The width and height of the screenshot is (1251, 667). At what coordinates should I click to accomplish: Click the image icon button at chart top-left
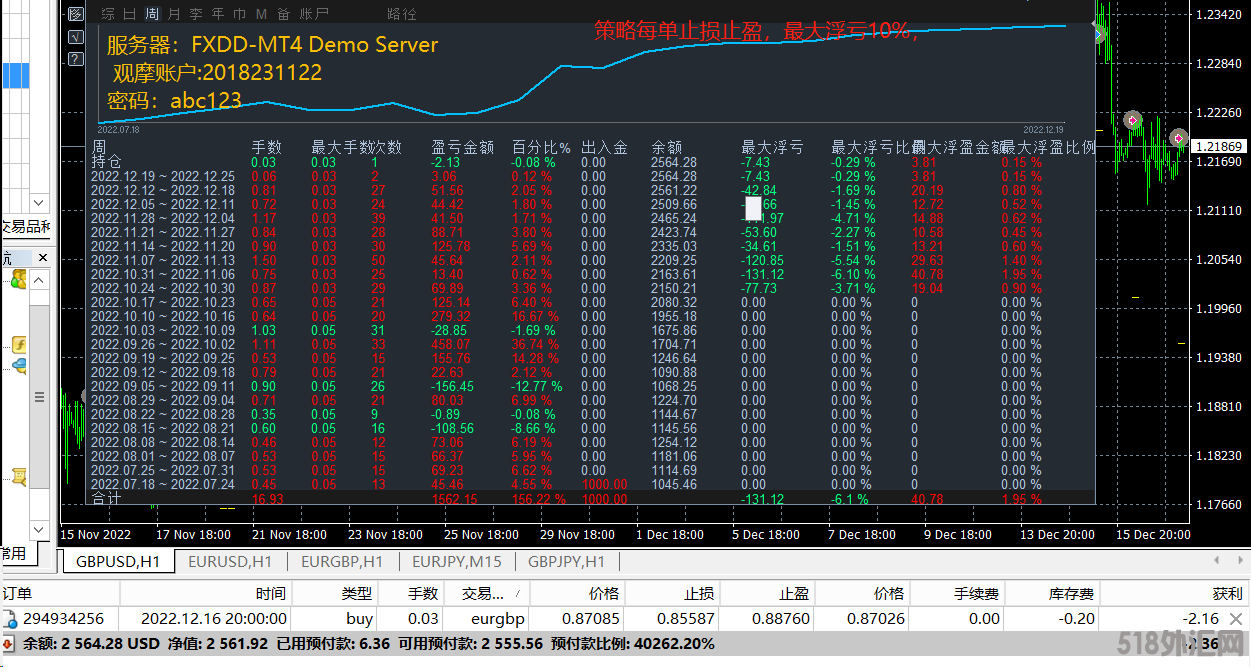point(75,15)
